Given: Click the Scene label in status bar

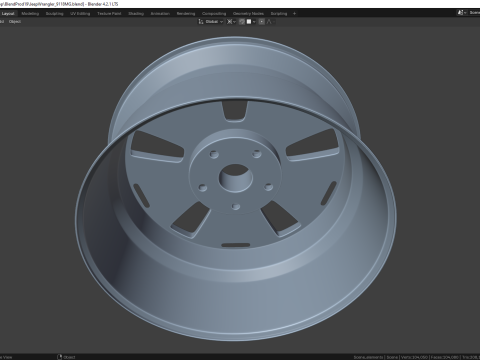Looking at the screenshot, I should [x=392, y=357].
